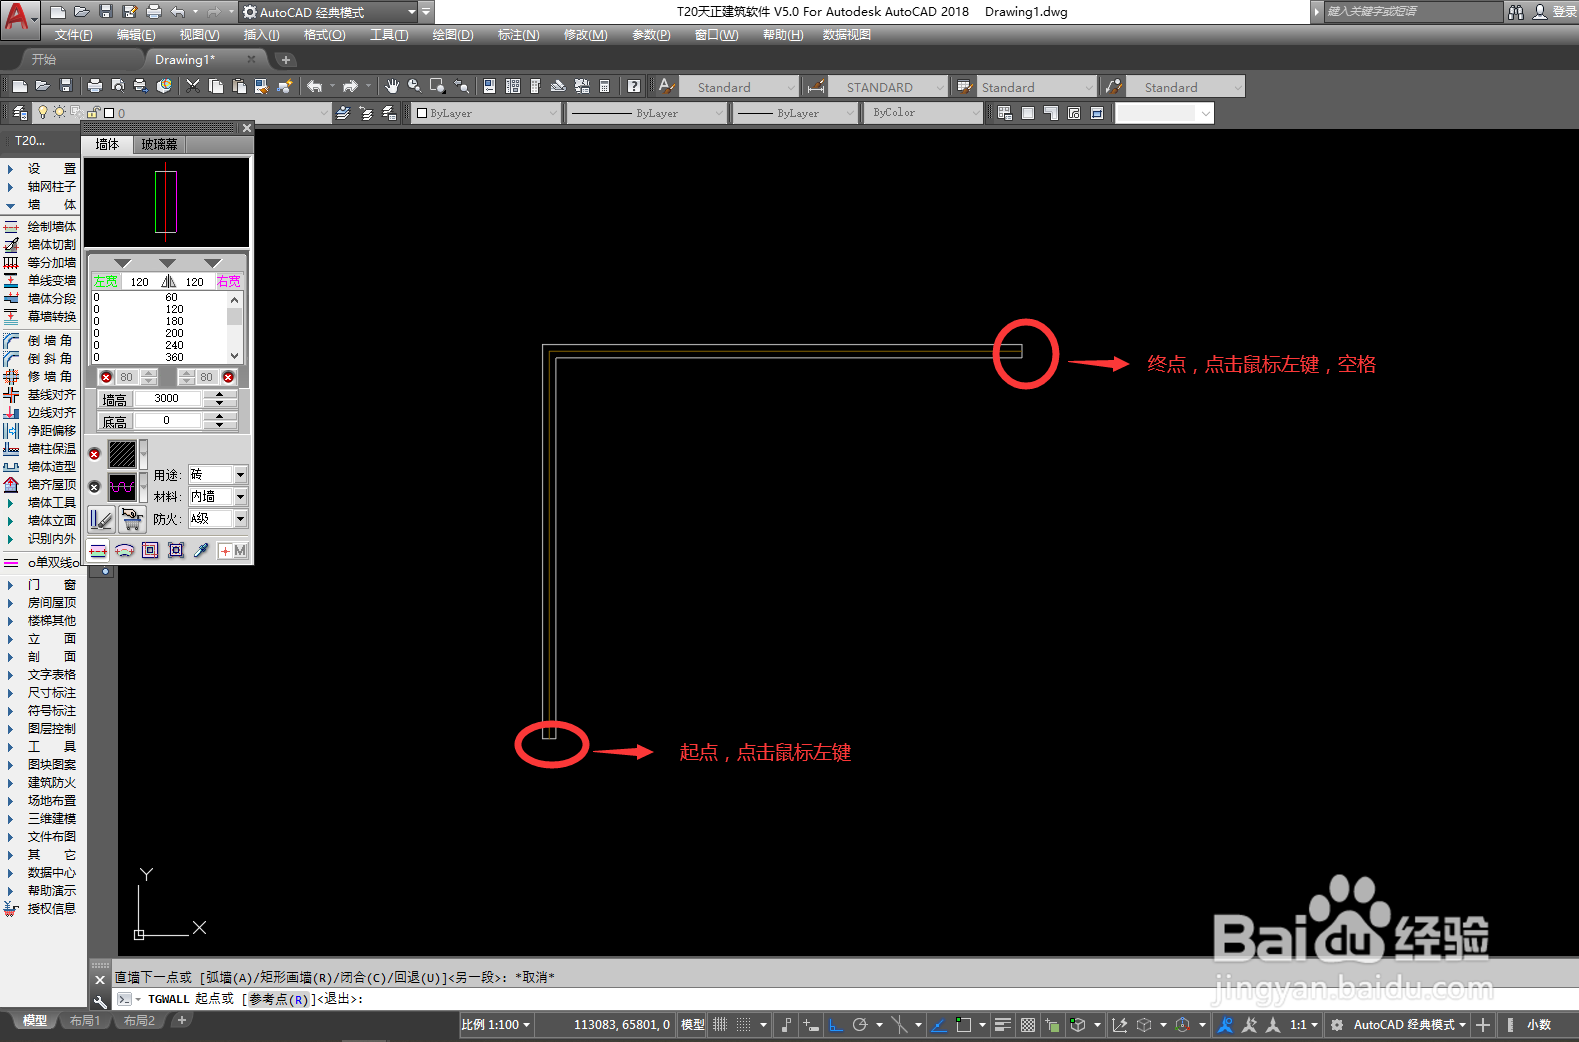Toggle layer 0 on/off lightbulb
Viewport: 1579px width, 1042px height.
[43, 112]
